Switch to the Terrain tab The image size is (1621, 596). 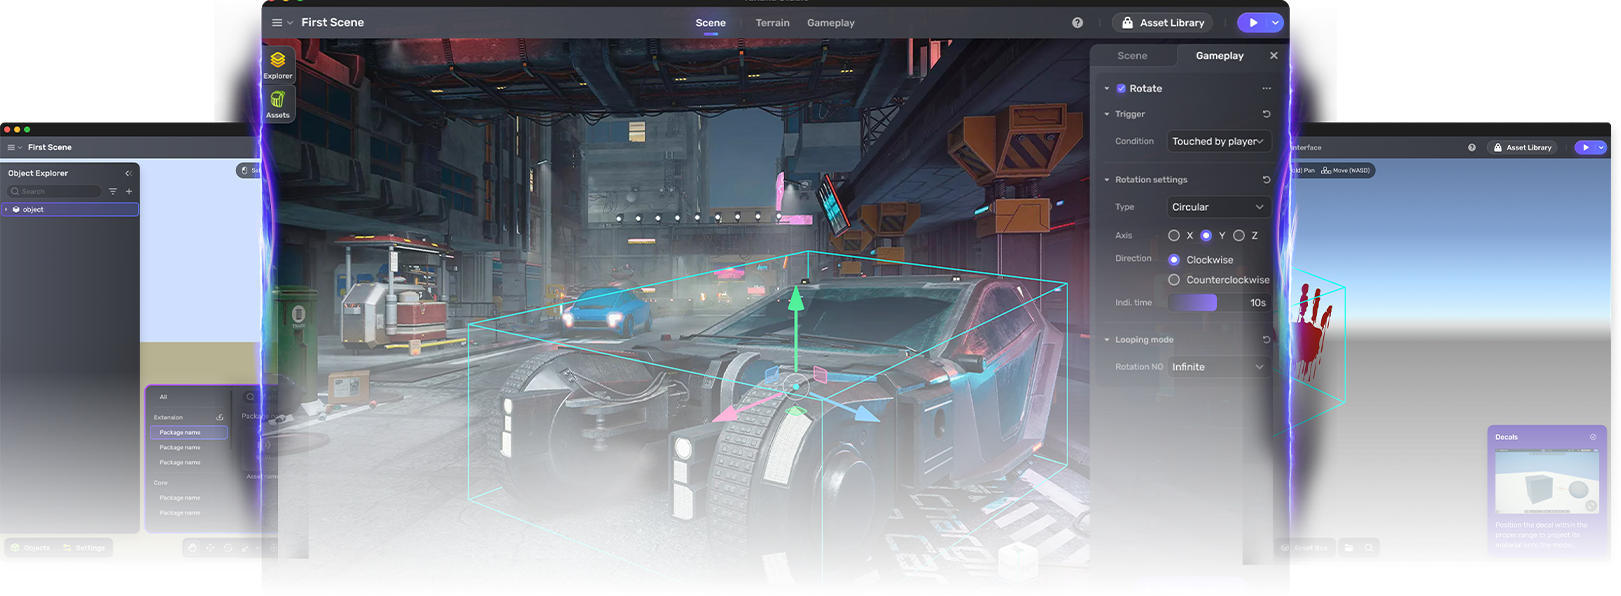tap(772, 23)
